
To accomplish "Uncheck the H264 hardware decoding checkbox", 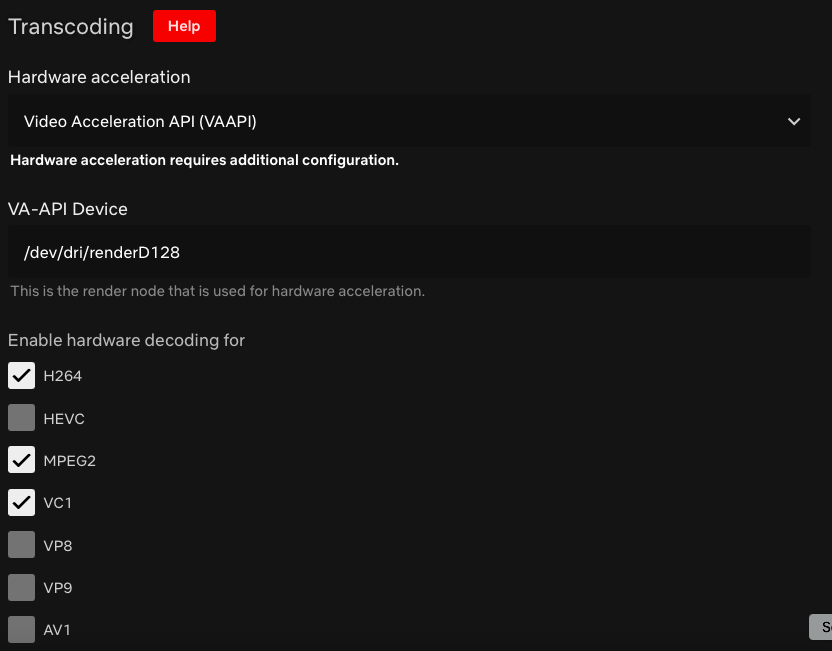I will (x=22, y=376).
